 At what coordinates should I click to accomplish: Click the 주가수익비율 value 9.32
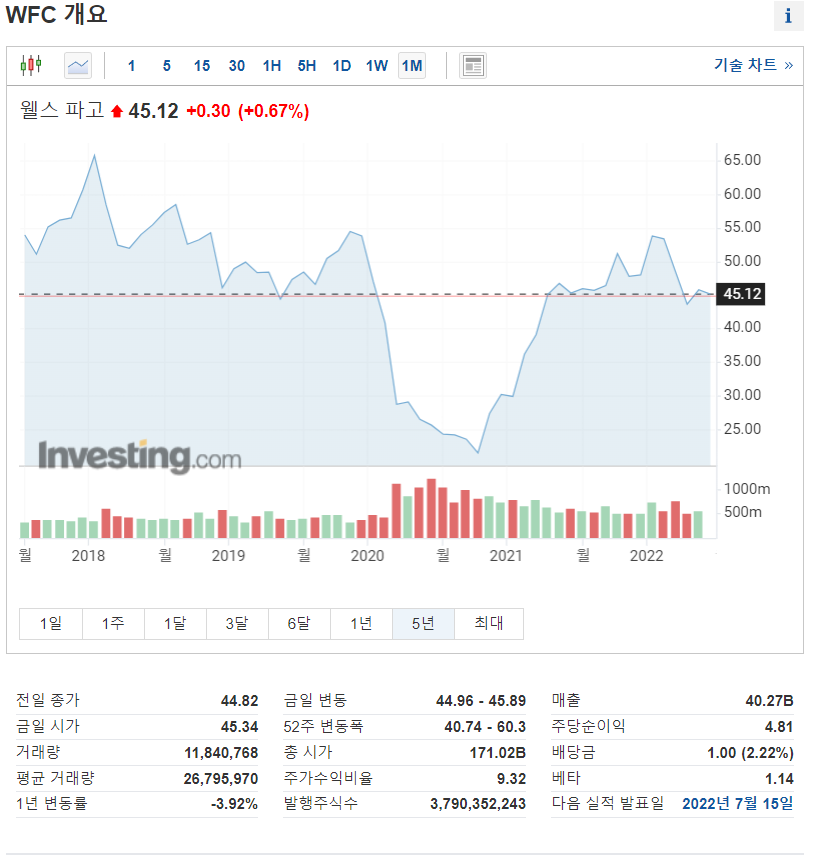pos(511,779)
